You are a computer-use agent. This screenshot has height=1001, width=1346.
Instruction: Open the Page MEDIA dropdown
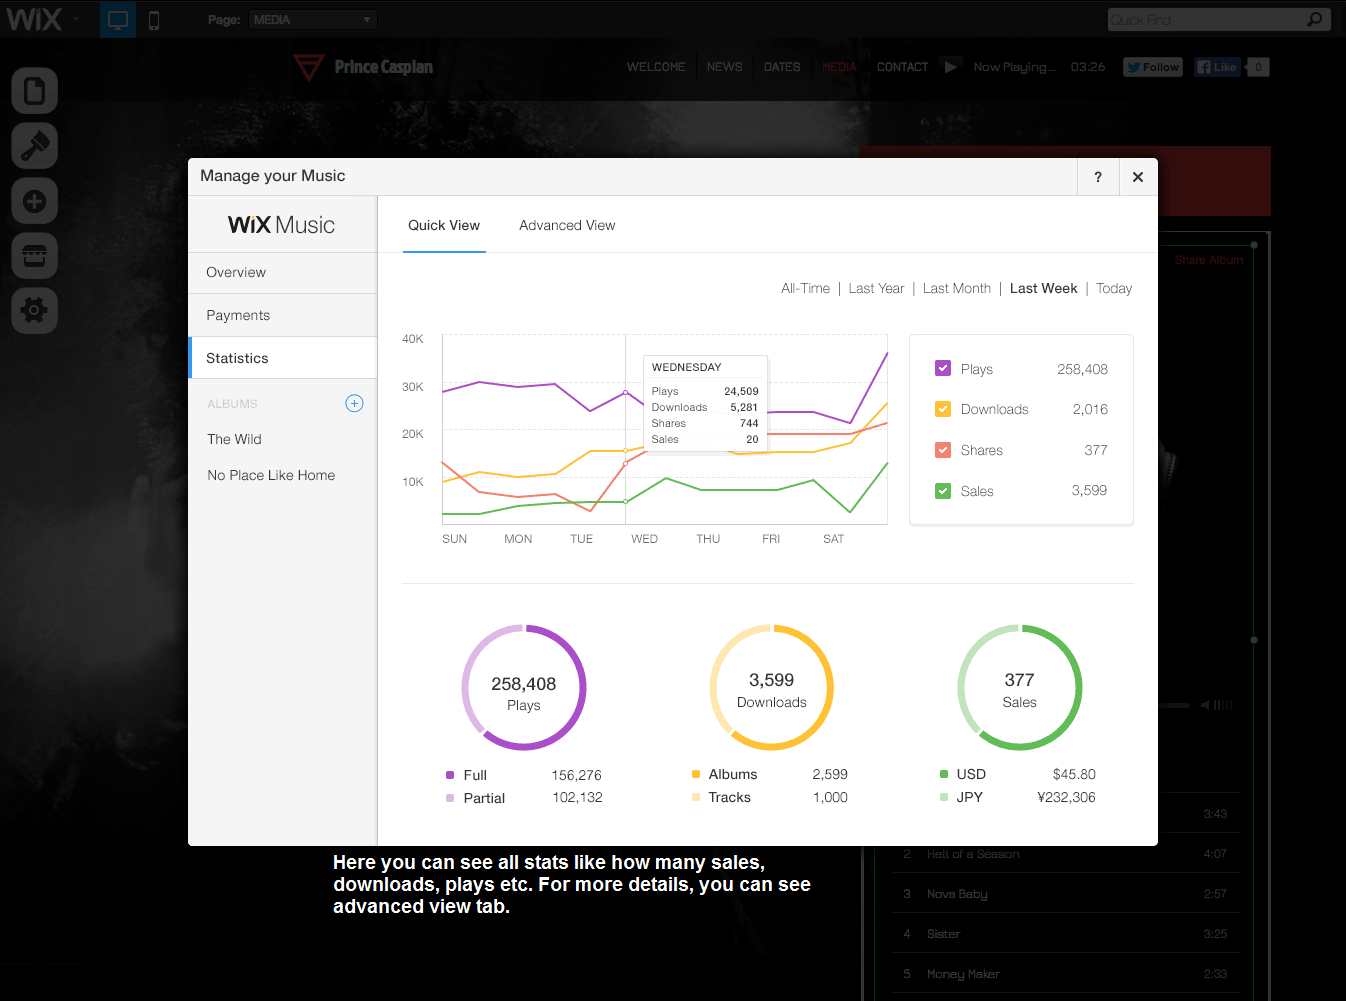pos(313,19)
